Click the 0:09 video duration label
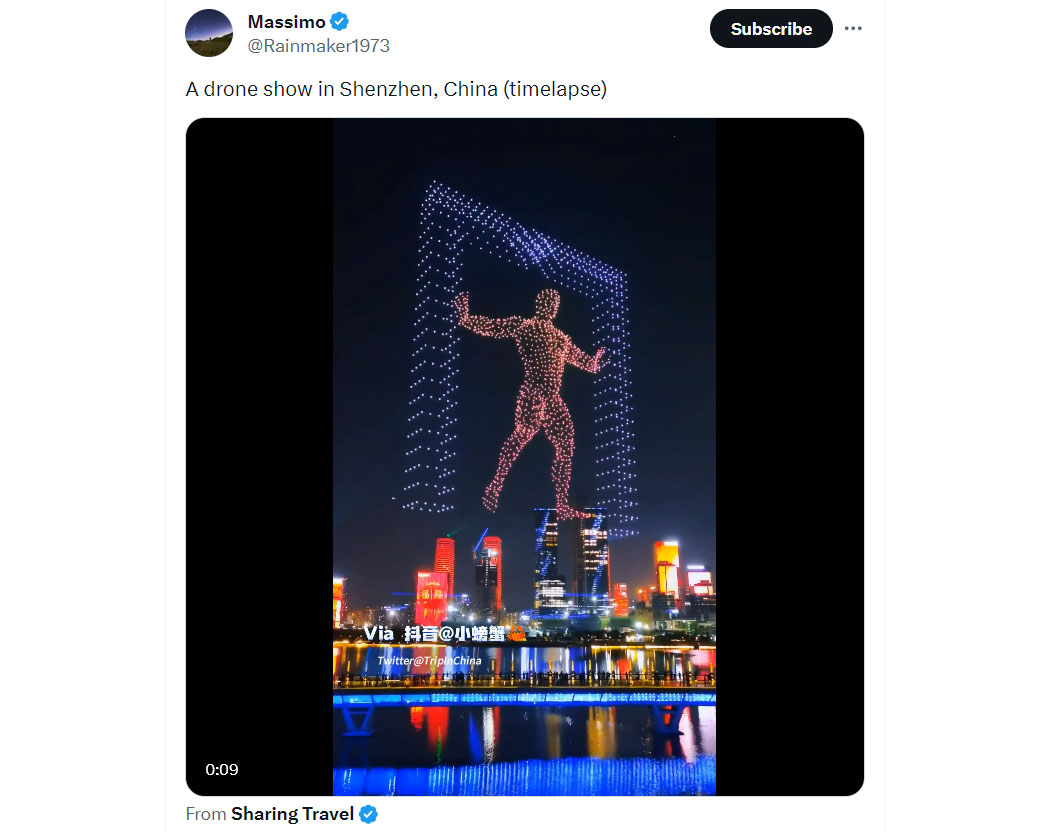This screenshot has width=1050, height=832. [222, 769]
